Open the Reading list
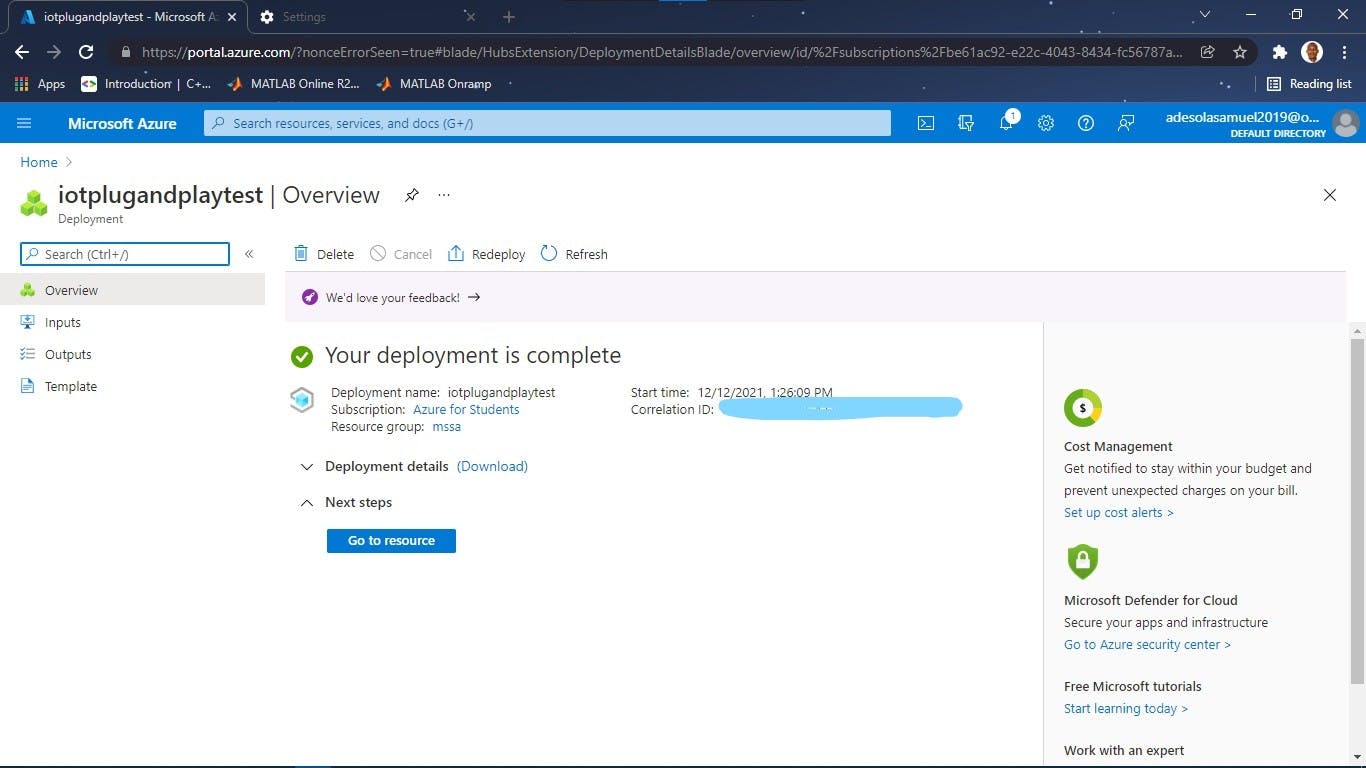 [x=1309, y=84]
